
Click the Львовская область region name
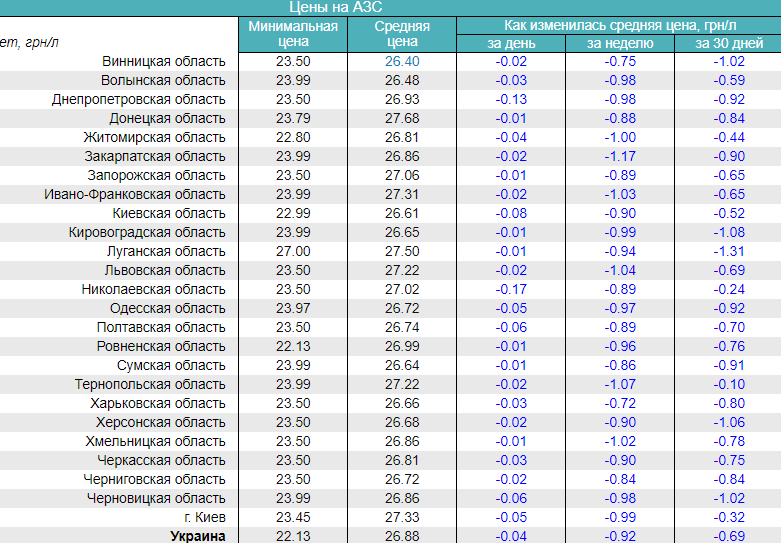point(165,270)
